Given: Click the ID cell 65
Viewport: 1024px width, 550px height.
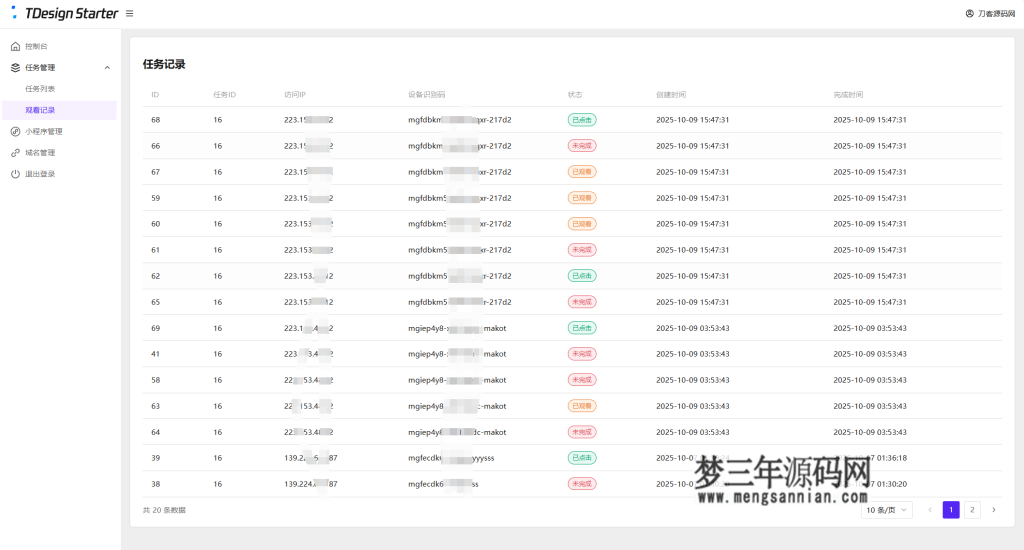Looking at the screenshot, I should tap(155, 302).
